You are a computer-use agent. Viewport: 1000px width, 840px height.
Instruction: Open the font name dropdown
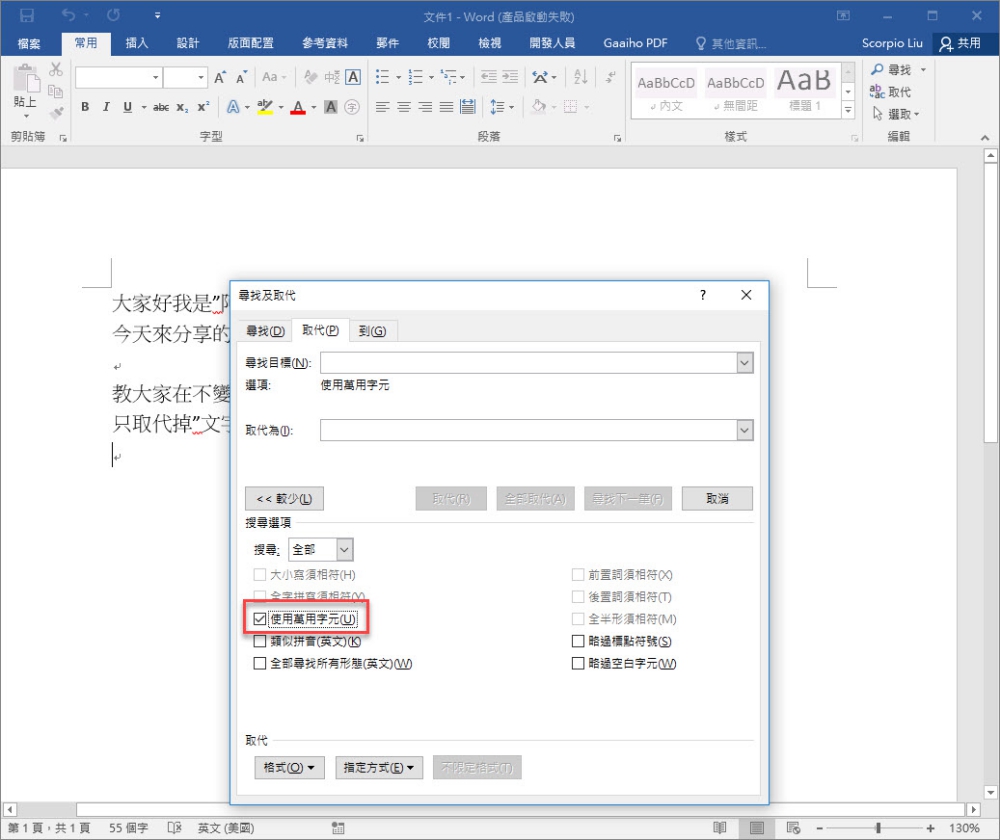coord(156,78)
